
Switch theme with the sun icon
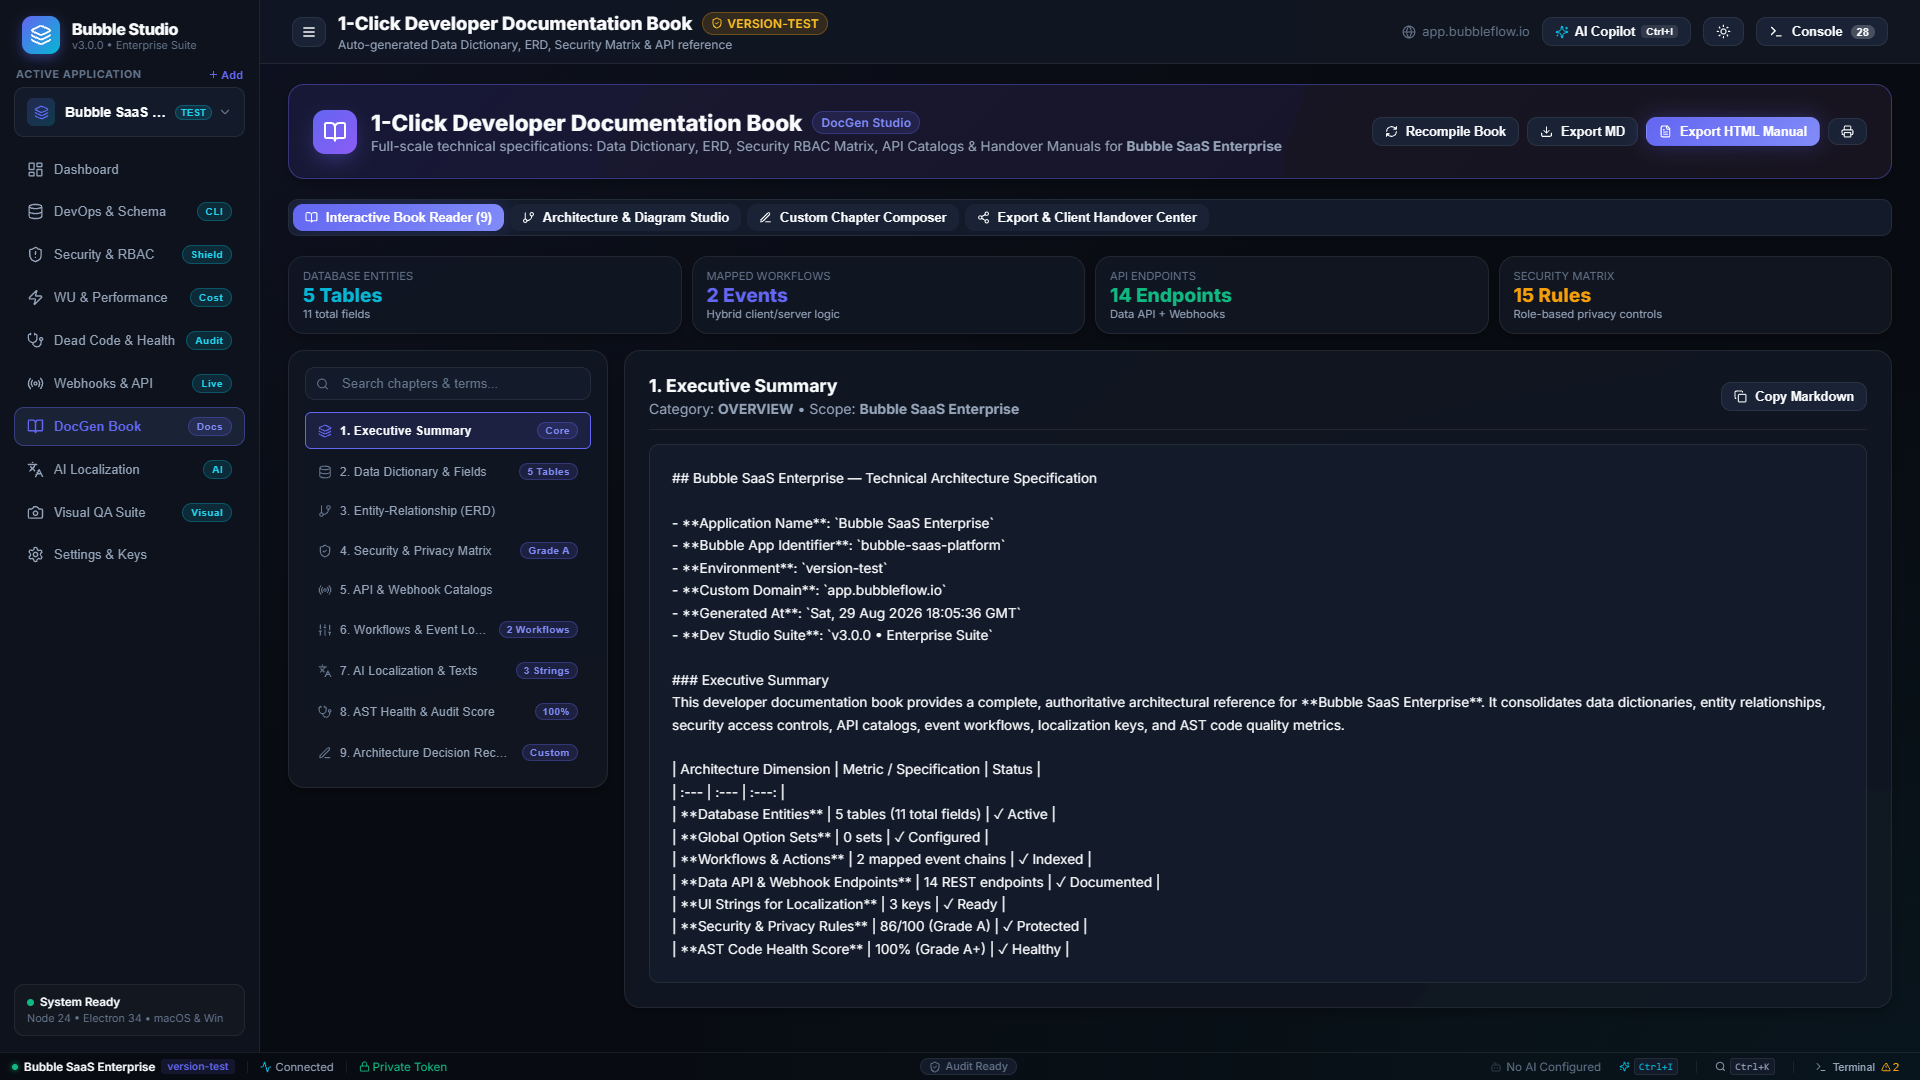point(1723,32)
